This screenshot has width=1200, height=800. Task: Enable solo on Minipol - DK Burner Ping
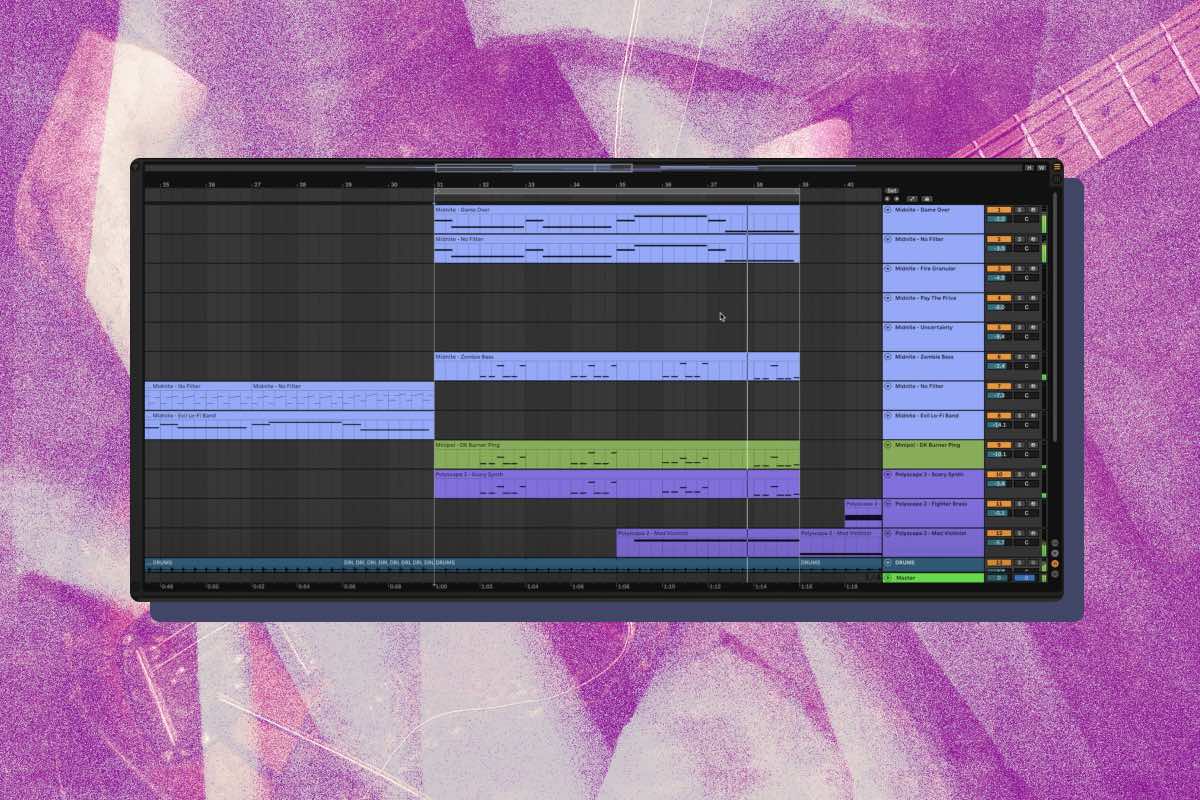point(1017,444)
